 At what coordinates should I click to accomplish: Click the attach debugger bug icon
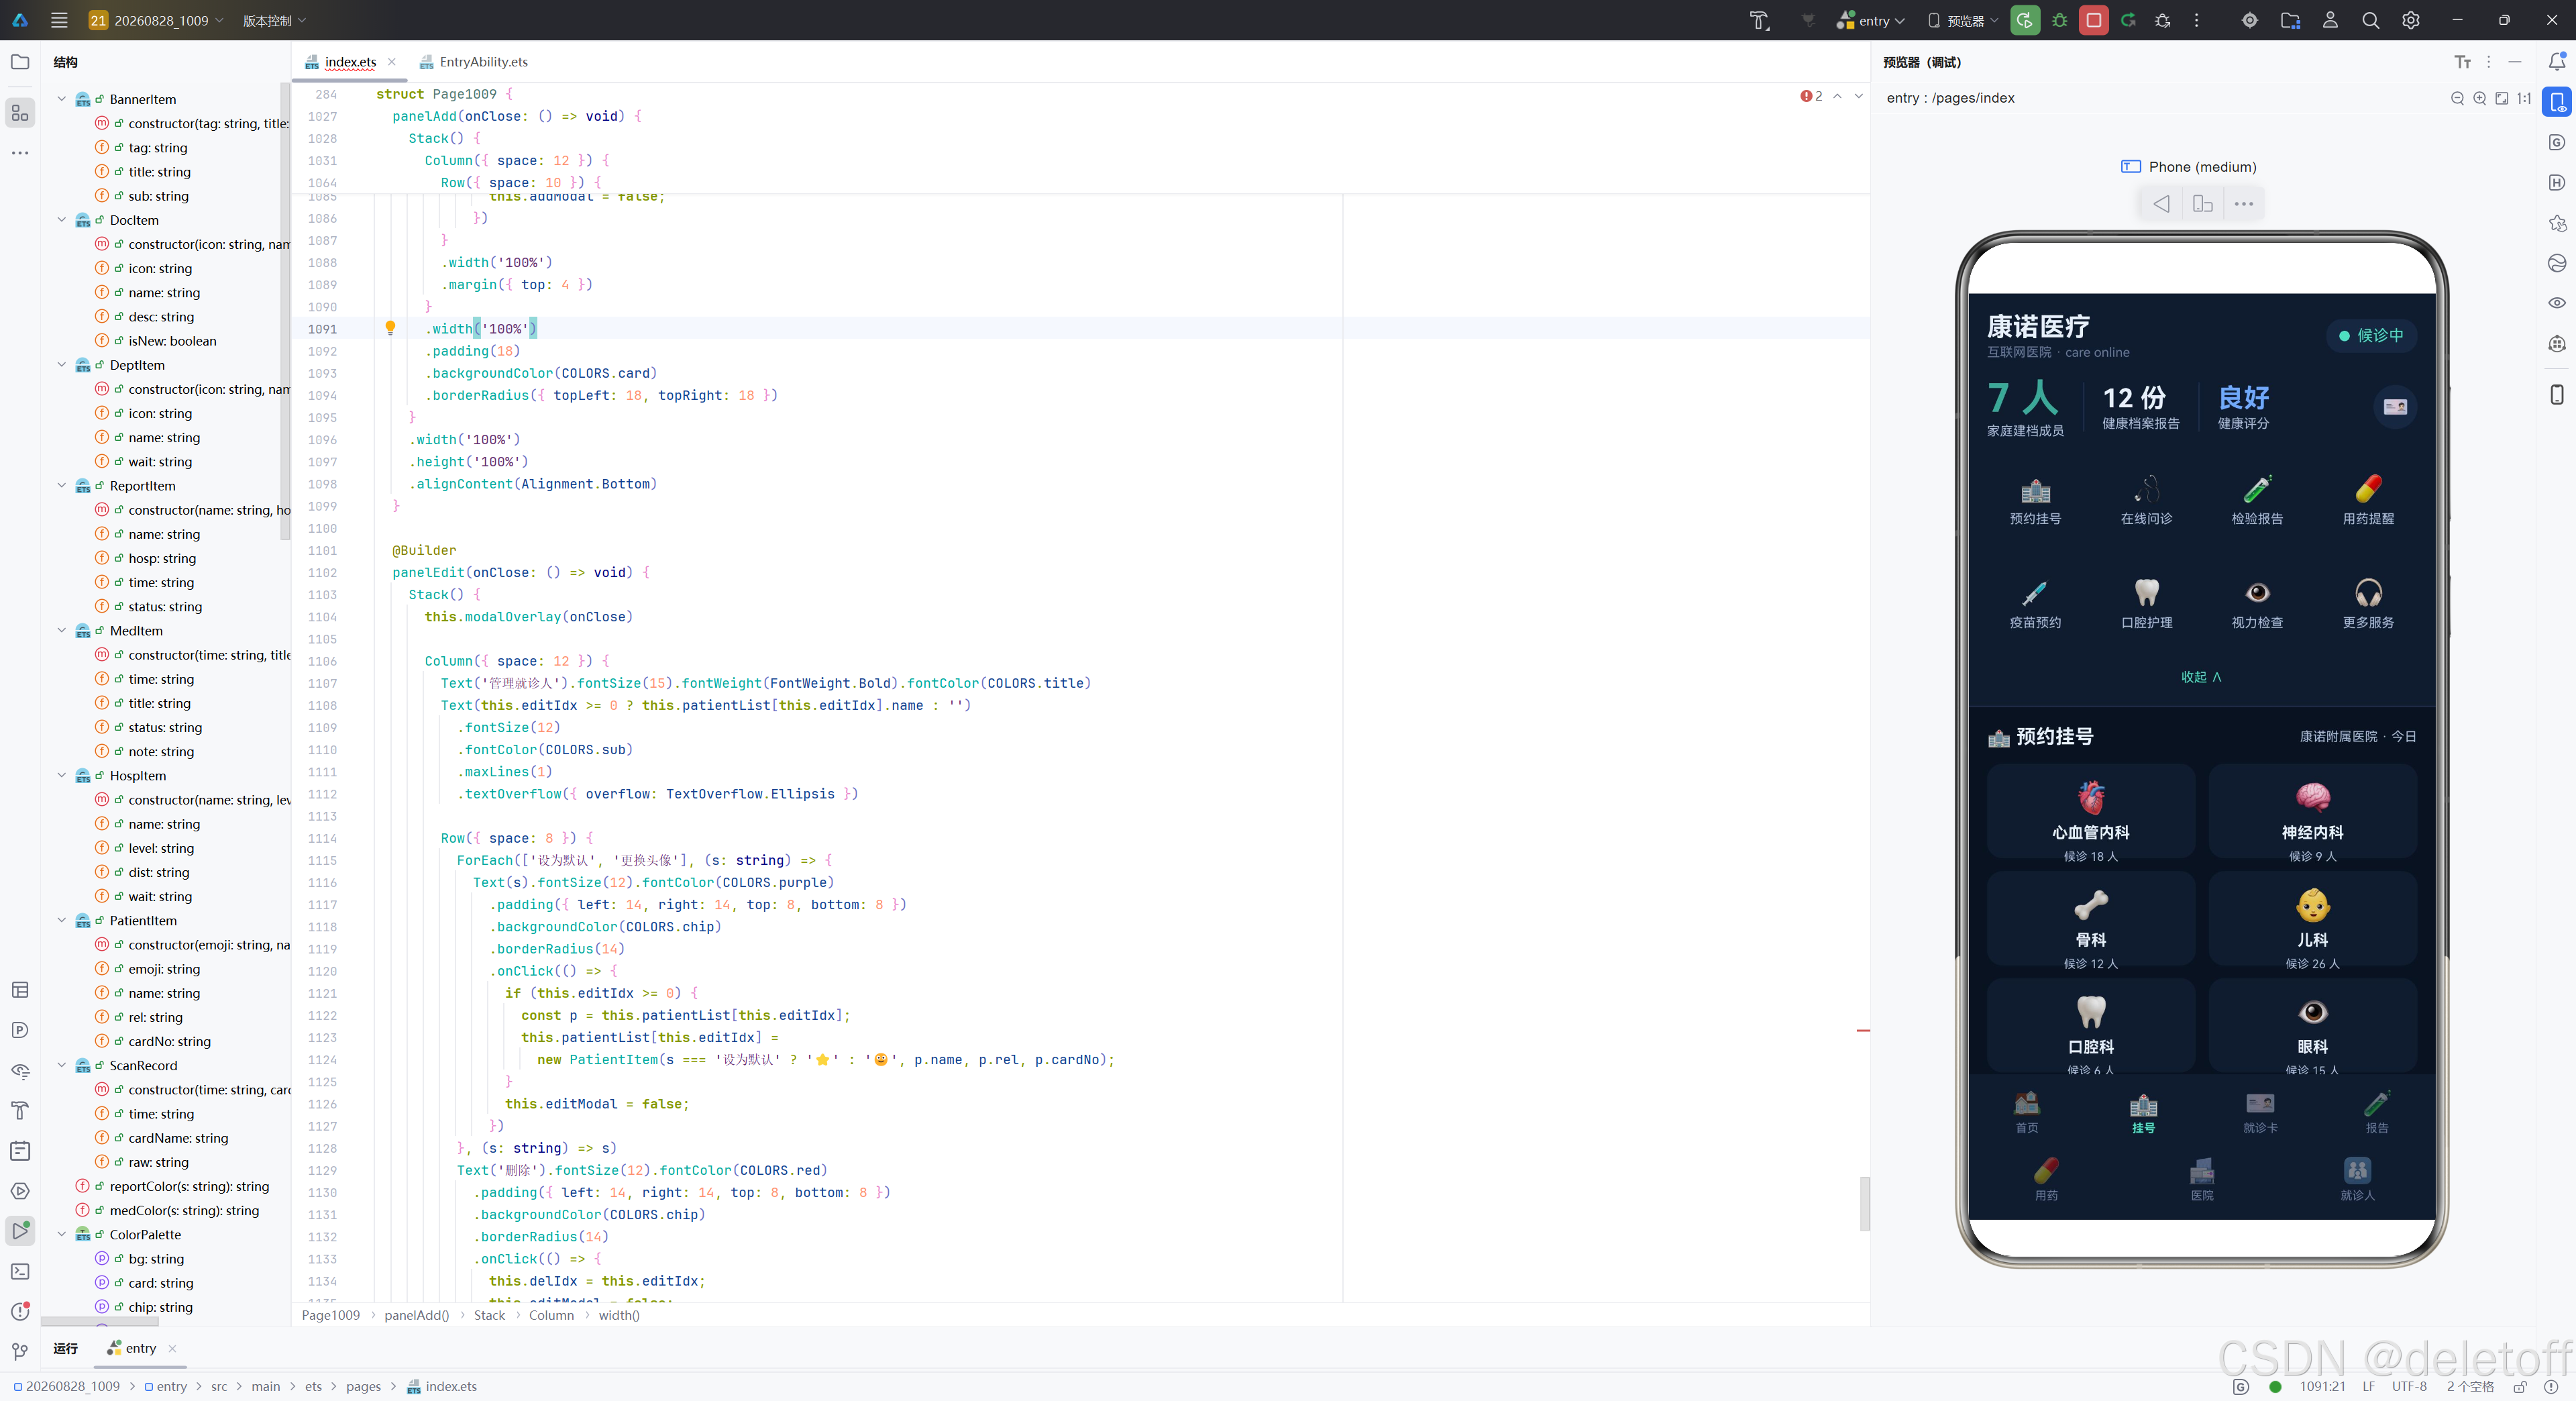pos(2163,20)
